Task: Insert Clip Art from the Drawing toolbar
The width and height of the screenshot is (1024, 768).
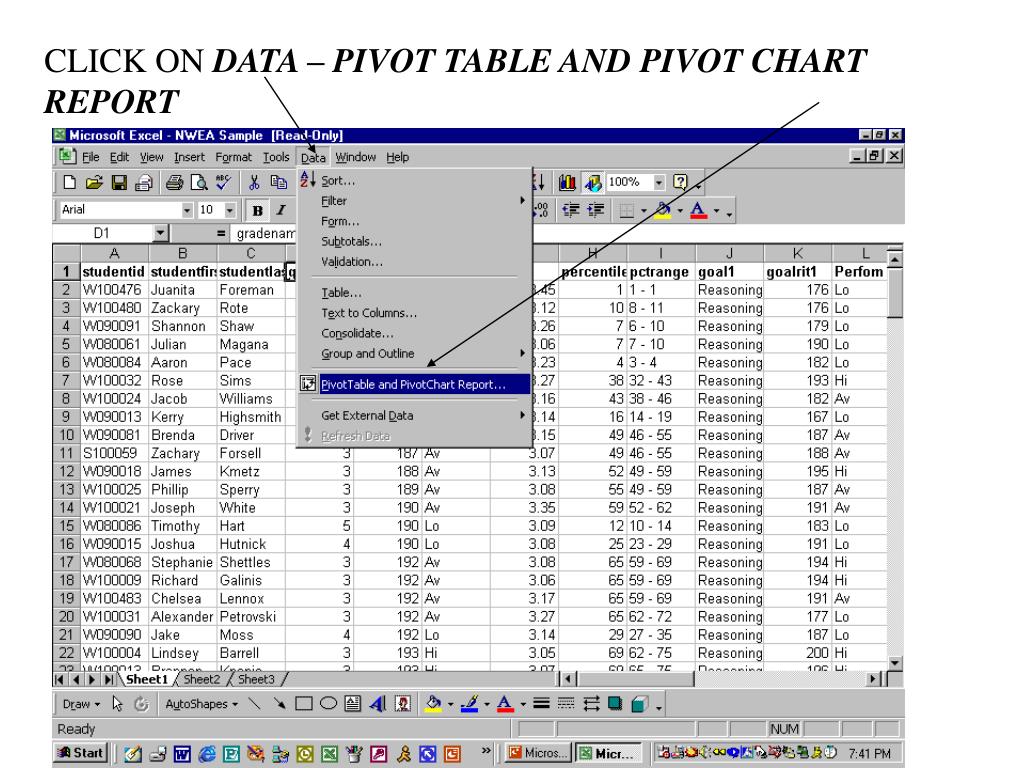Action: click(x=403, y=703)
